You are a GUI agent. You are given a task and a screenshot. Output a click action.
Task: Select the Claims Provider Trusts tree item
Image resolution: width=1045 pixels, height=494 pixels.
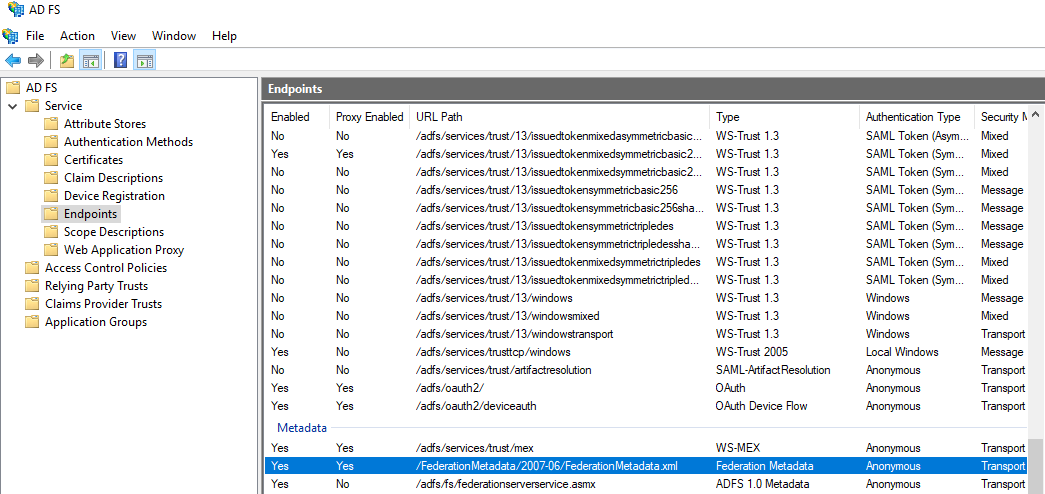click(103, 303)
